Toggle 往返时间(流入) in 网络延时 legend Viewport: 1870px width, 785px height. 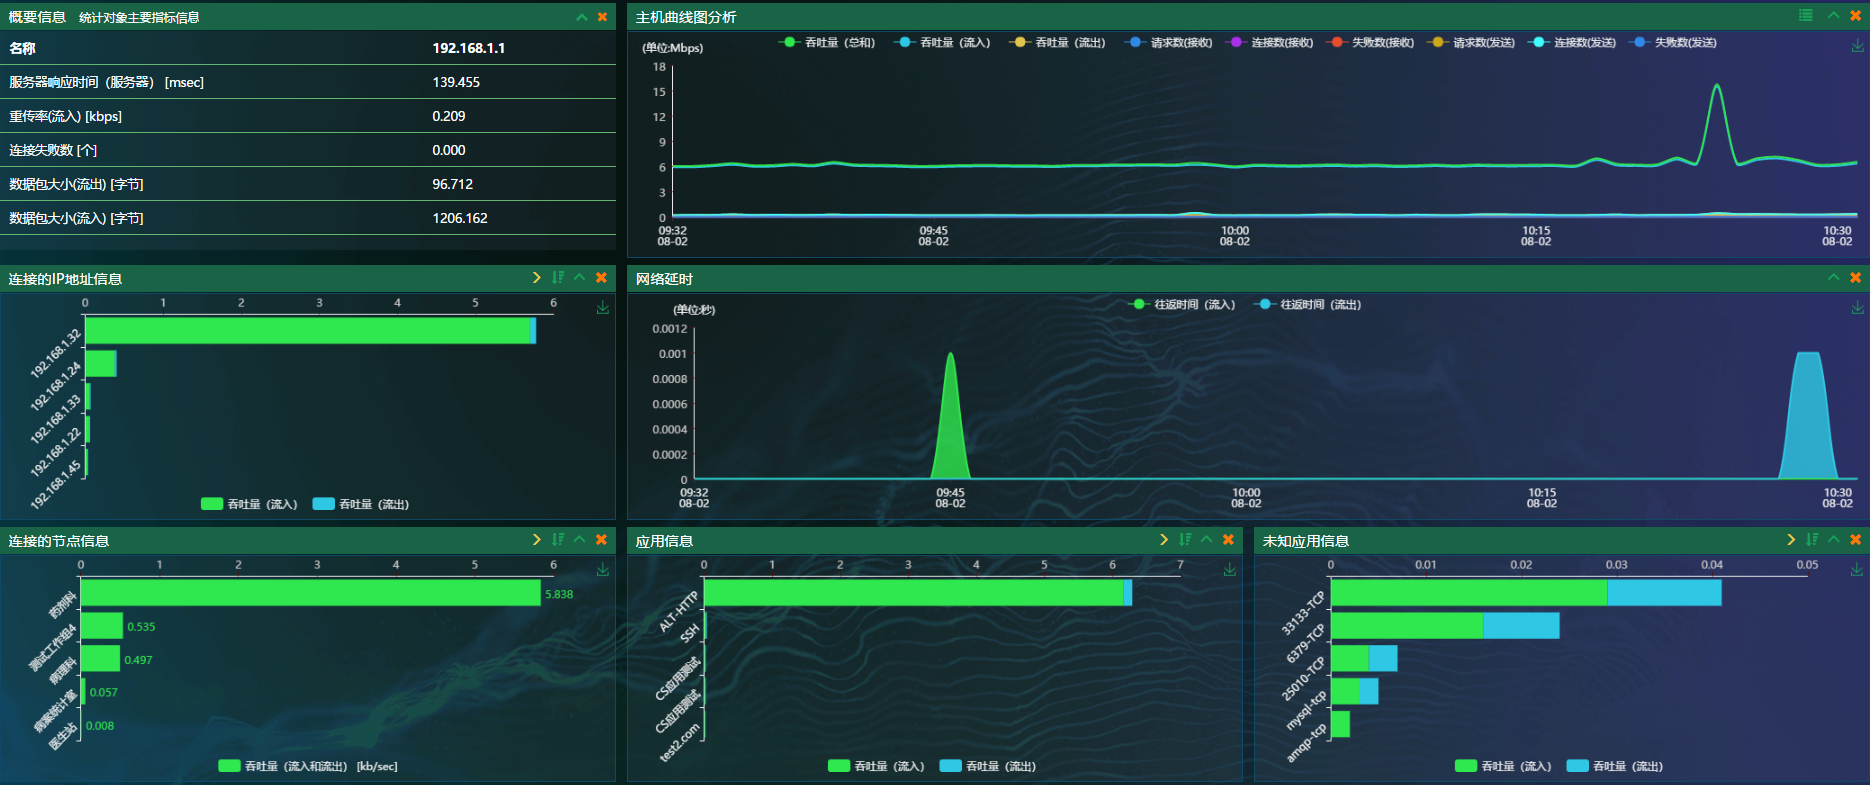[x=1182, y=304]
